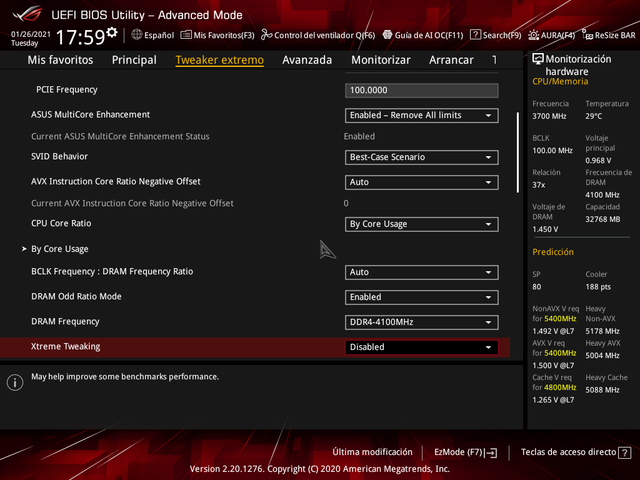Click the 32768 MB capacity value
This screenshot has width=640, height=480.
click(x=603, y=220)
